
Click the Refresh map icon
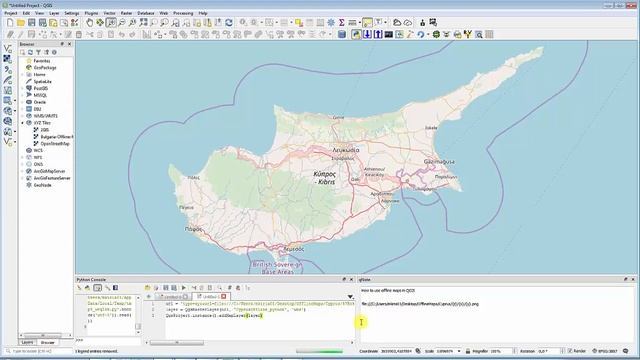pyautogui.click(x=229, y=23)
